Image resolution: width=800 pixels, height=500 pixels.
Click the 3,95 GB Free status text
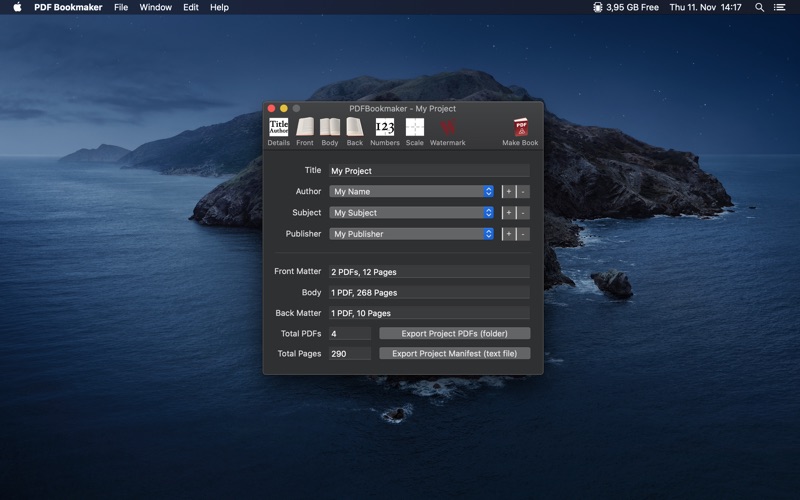632,7
